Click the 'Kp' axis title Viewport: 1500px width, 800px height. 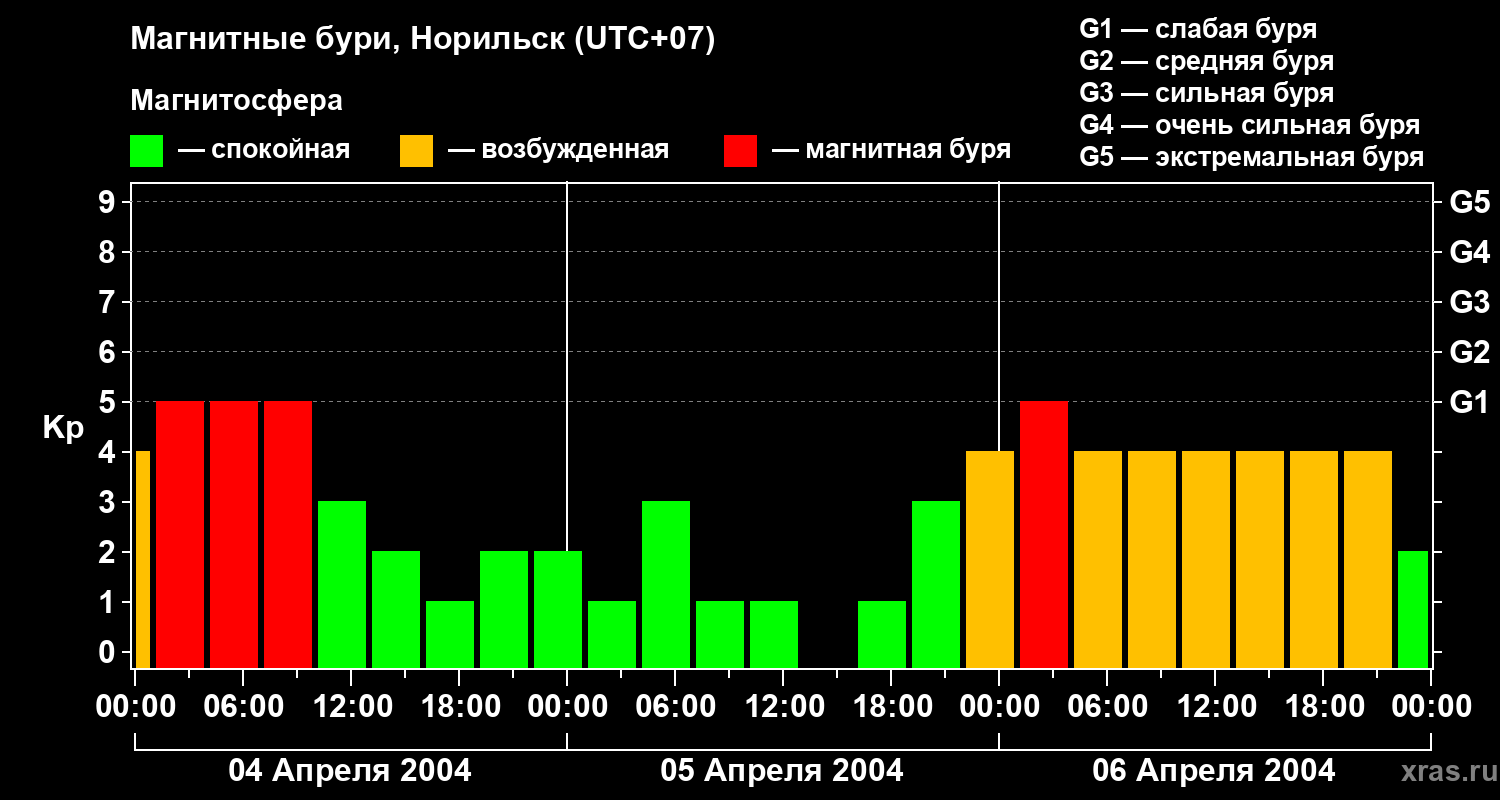click(x=63, y=428)
